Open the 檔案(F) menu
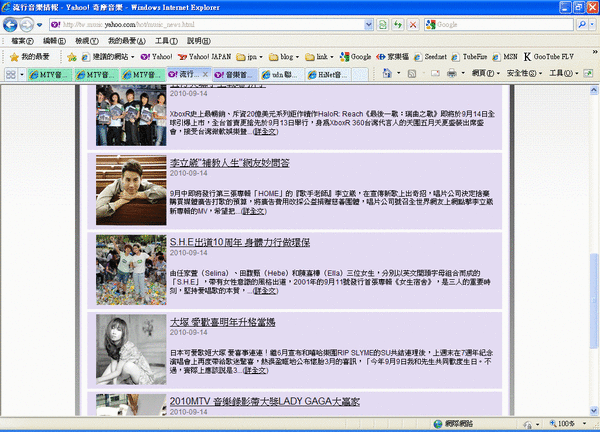Image resolution: width=600 pixels, height=432 pixels. click(x=22, y=41)
